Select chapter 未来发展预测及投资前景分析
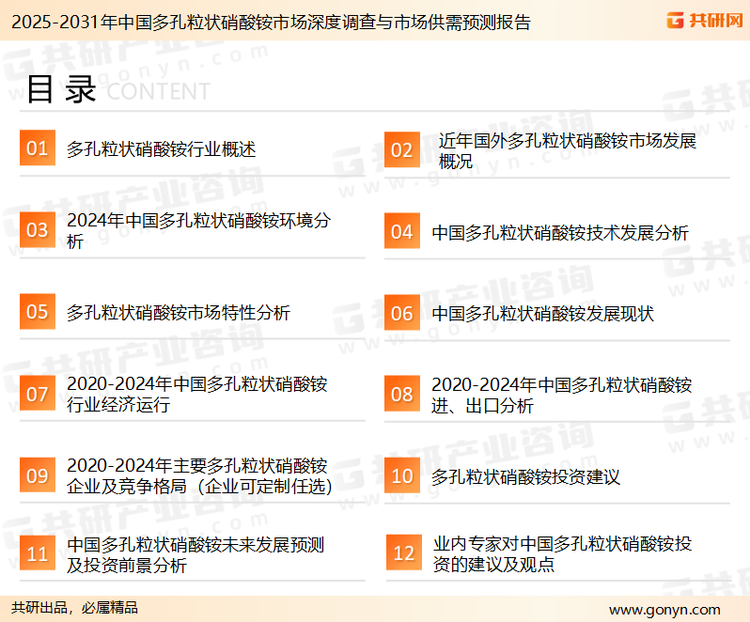Viewport: 750px width, 622px height. (196, 555)
